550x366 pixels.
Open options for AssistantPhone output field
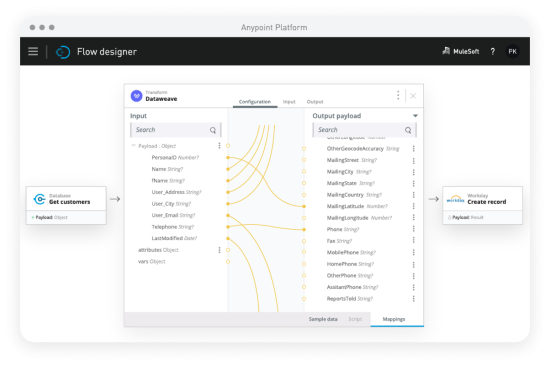tap(414, 287)
